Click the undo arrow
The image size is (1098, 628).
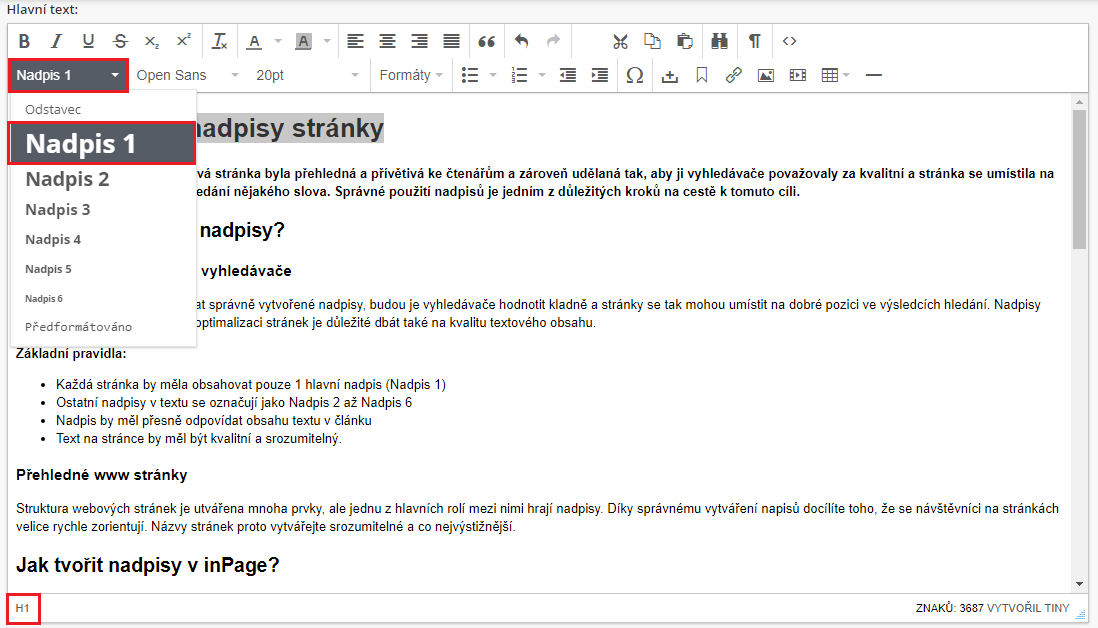(521, 41)
